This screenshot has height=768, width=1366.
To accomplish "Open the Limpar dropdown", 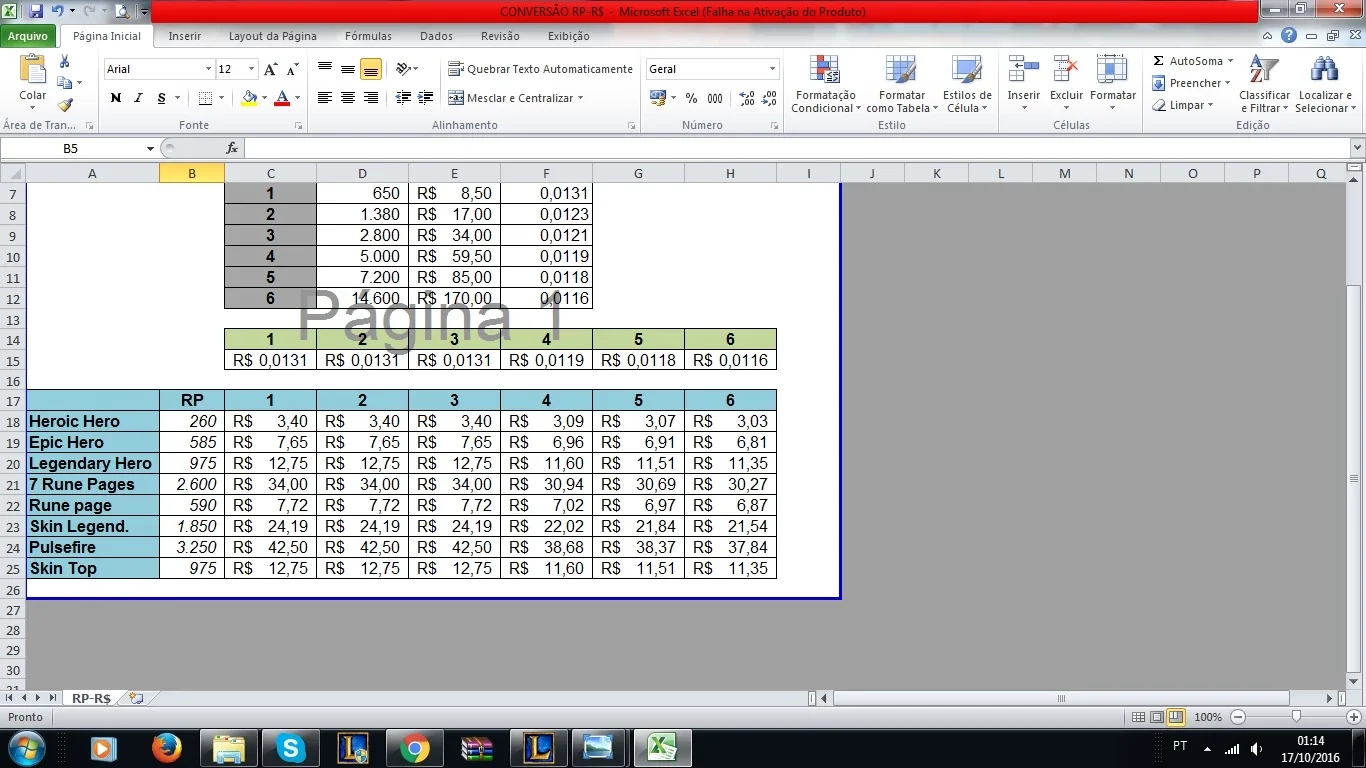I will [1183, 105].
